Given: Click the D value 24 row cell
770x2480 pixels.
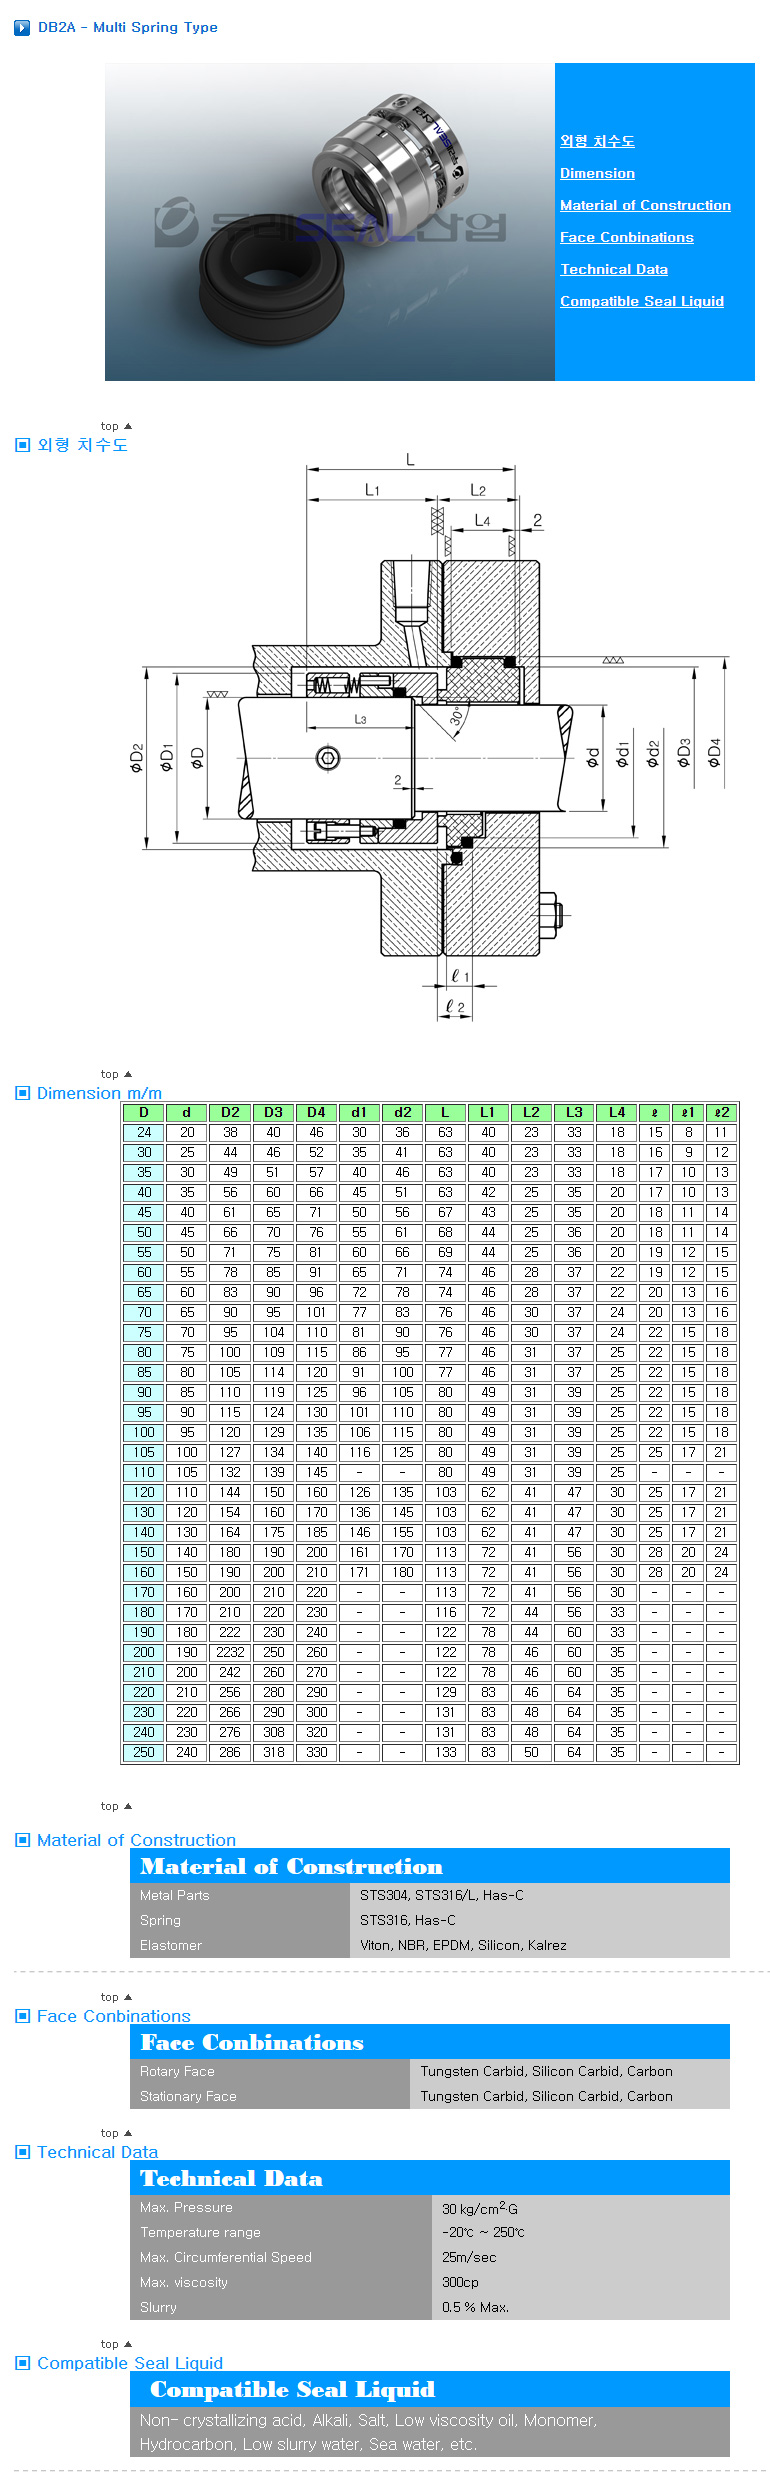Looking at the screenshot, I should [x=144, y=1132].
